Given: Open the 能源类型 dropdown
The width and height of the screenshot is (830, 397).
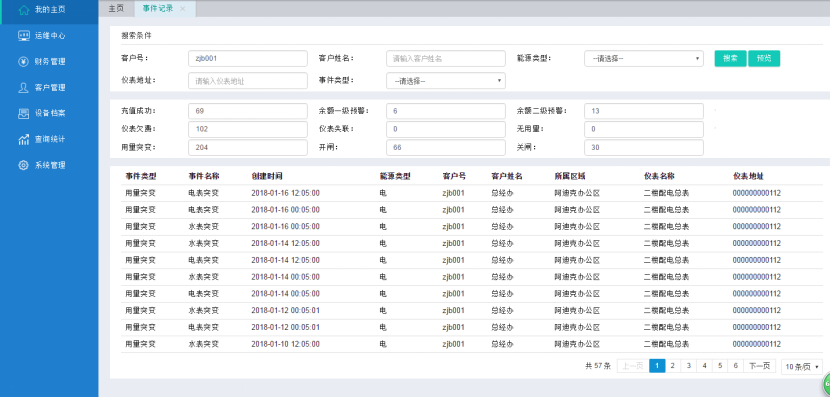Looking at the screenshot, I should [644, 59].
